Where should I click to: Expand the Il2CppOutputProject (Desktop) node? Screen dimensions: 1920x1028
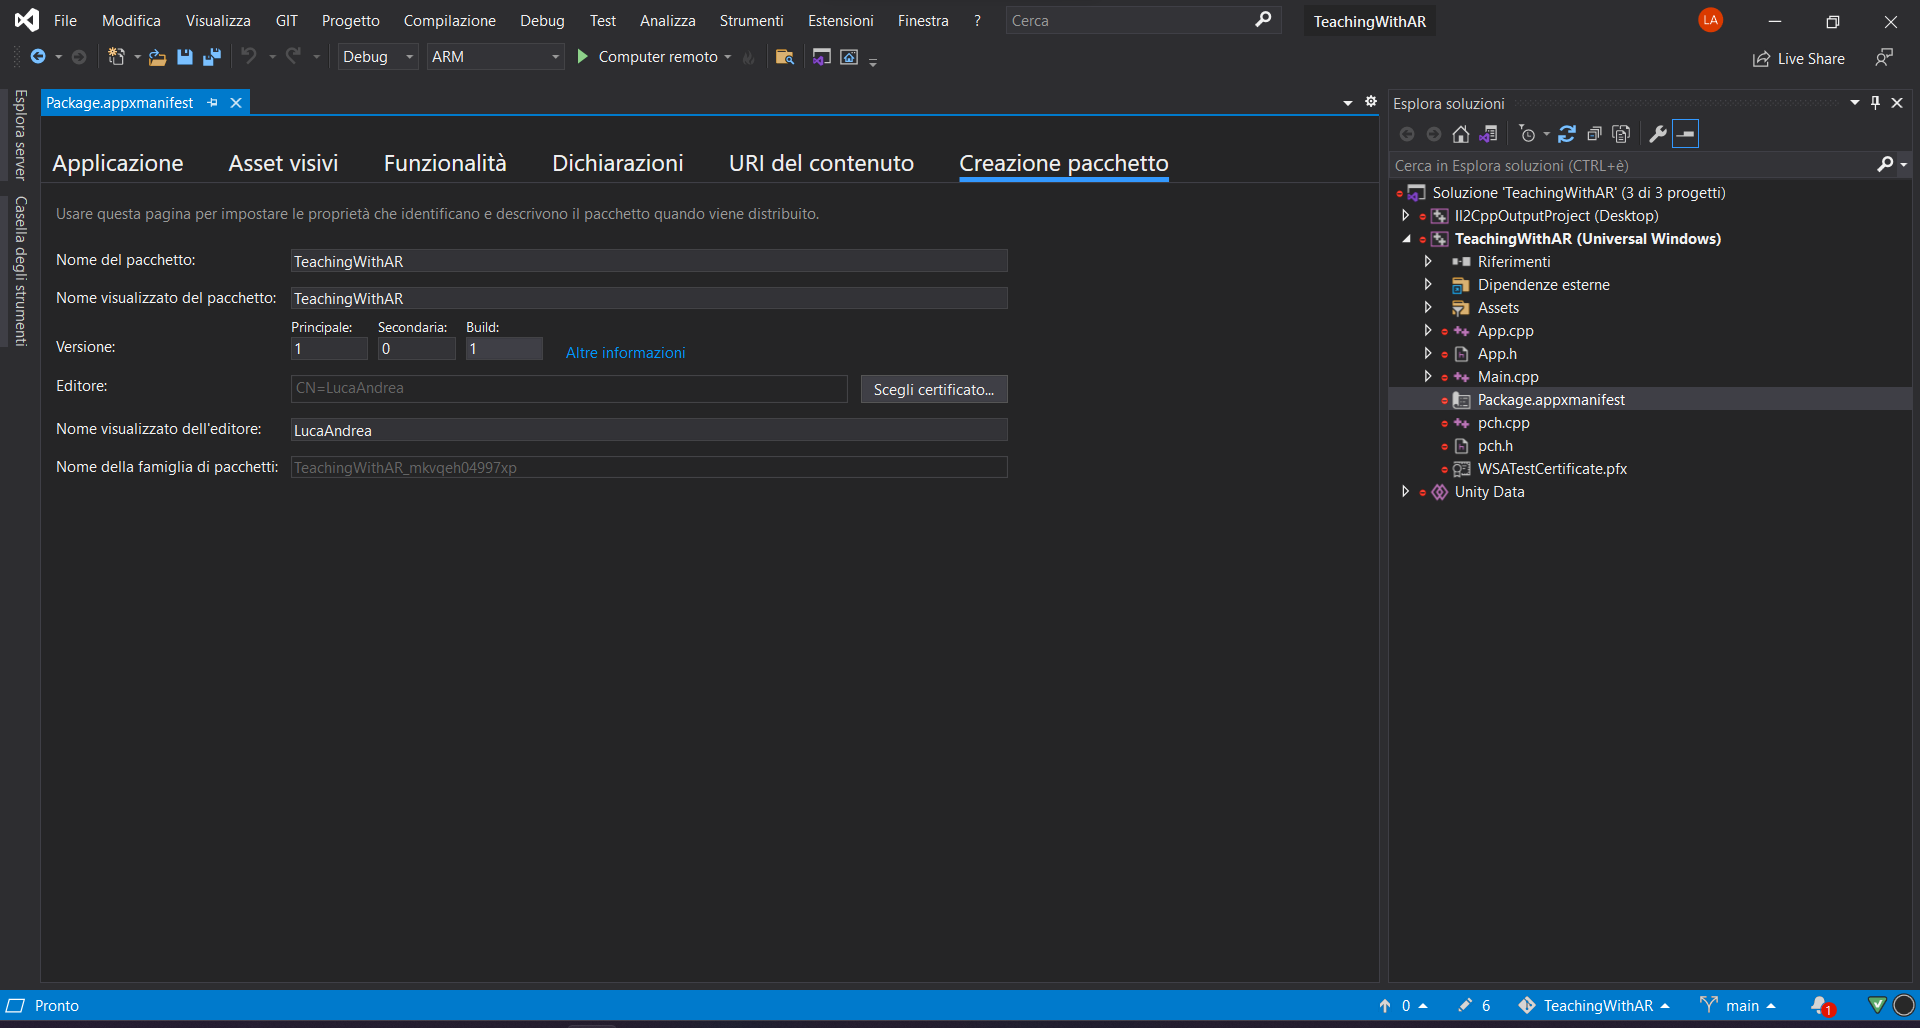pyautogui.click(x=1406, y=216)
